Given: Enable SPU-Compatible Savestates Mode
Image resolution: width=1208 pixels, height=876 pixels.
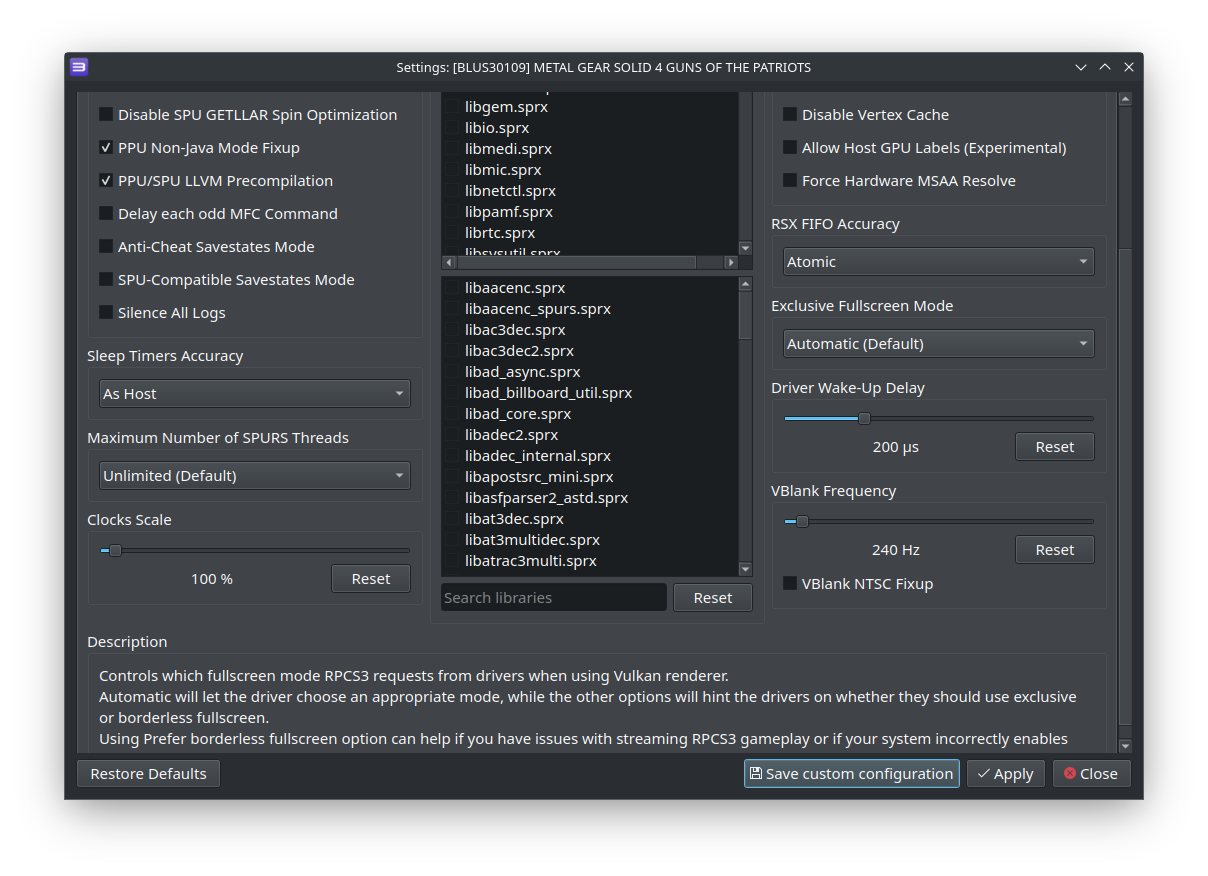Looking at the screenshot, I should point(106,280).
